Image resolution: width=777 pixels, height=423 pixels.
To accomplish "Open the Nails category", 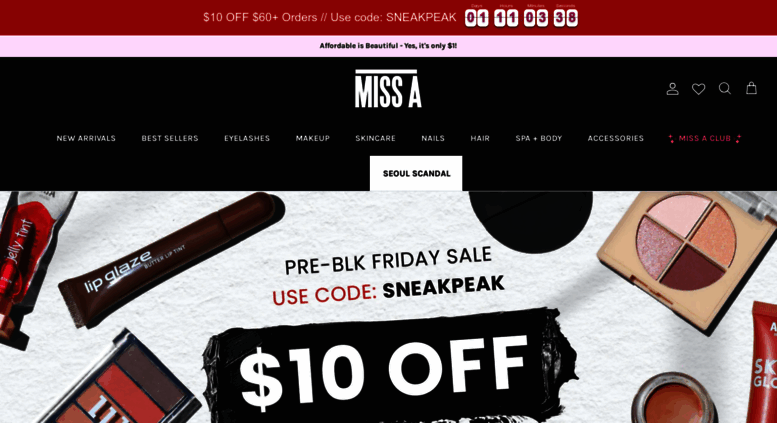I will click(x=433, y=138).
